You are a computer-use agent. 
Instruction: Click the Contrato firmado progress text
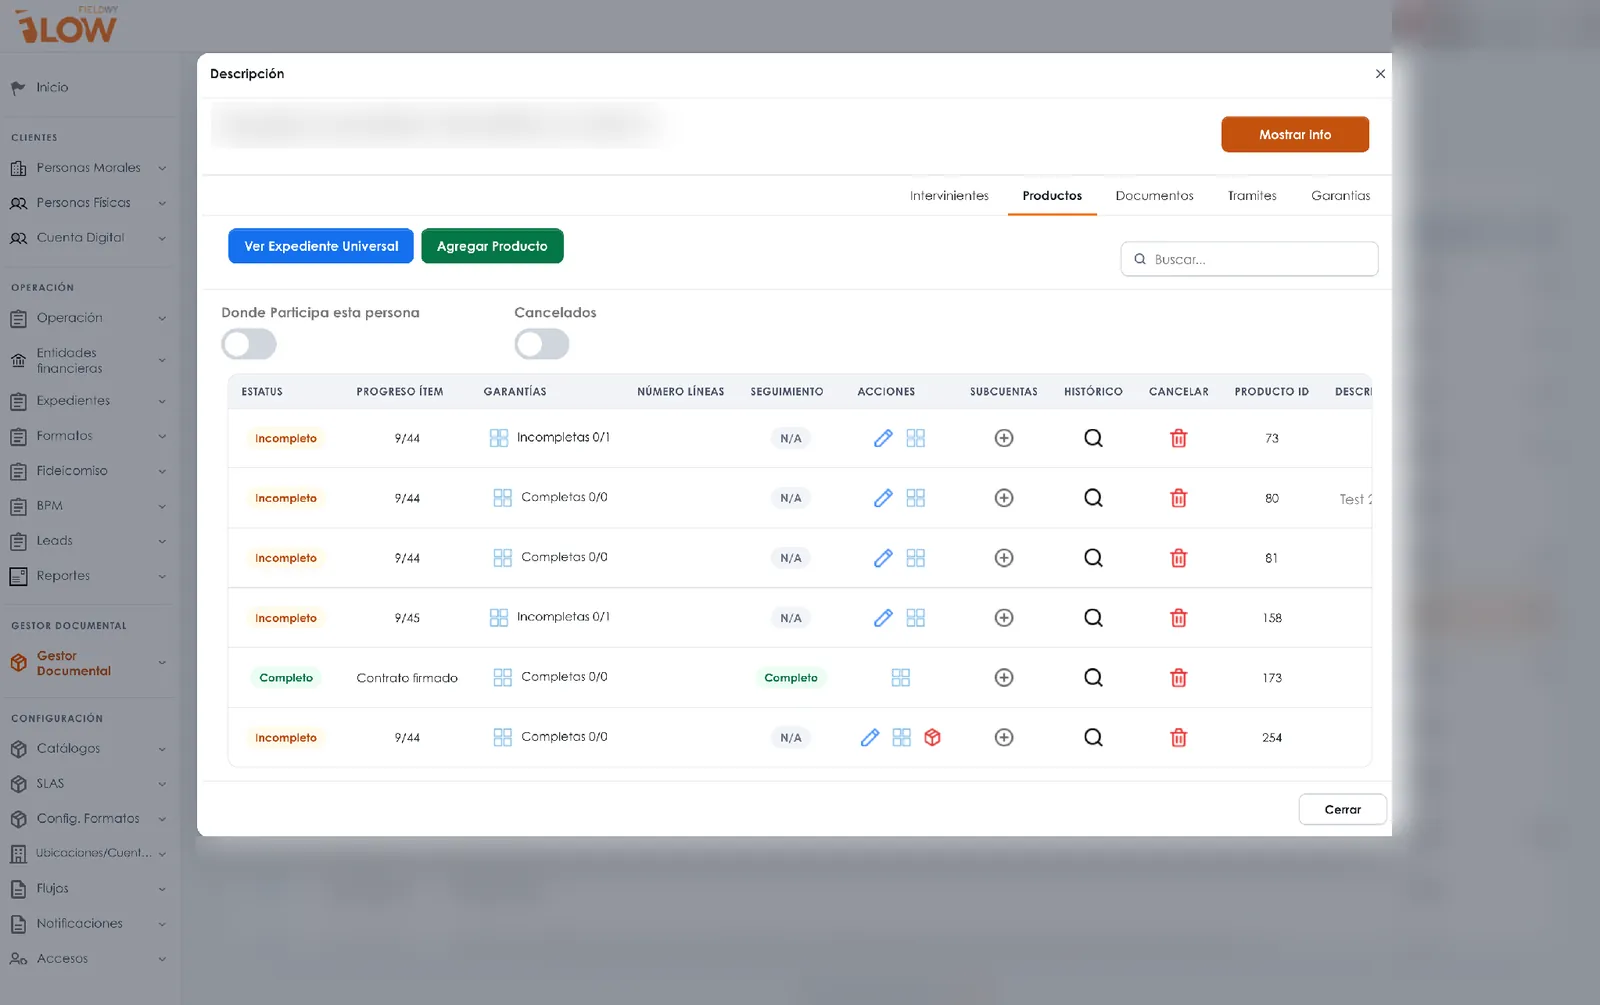pyautogui.click(x=407, y=678)
